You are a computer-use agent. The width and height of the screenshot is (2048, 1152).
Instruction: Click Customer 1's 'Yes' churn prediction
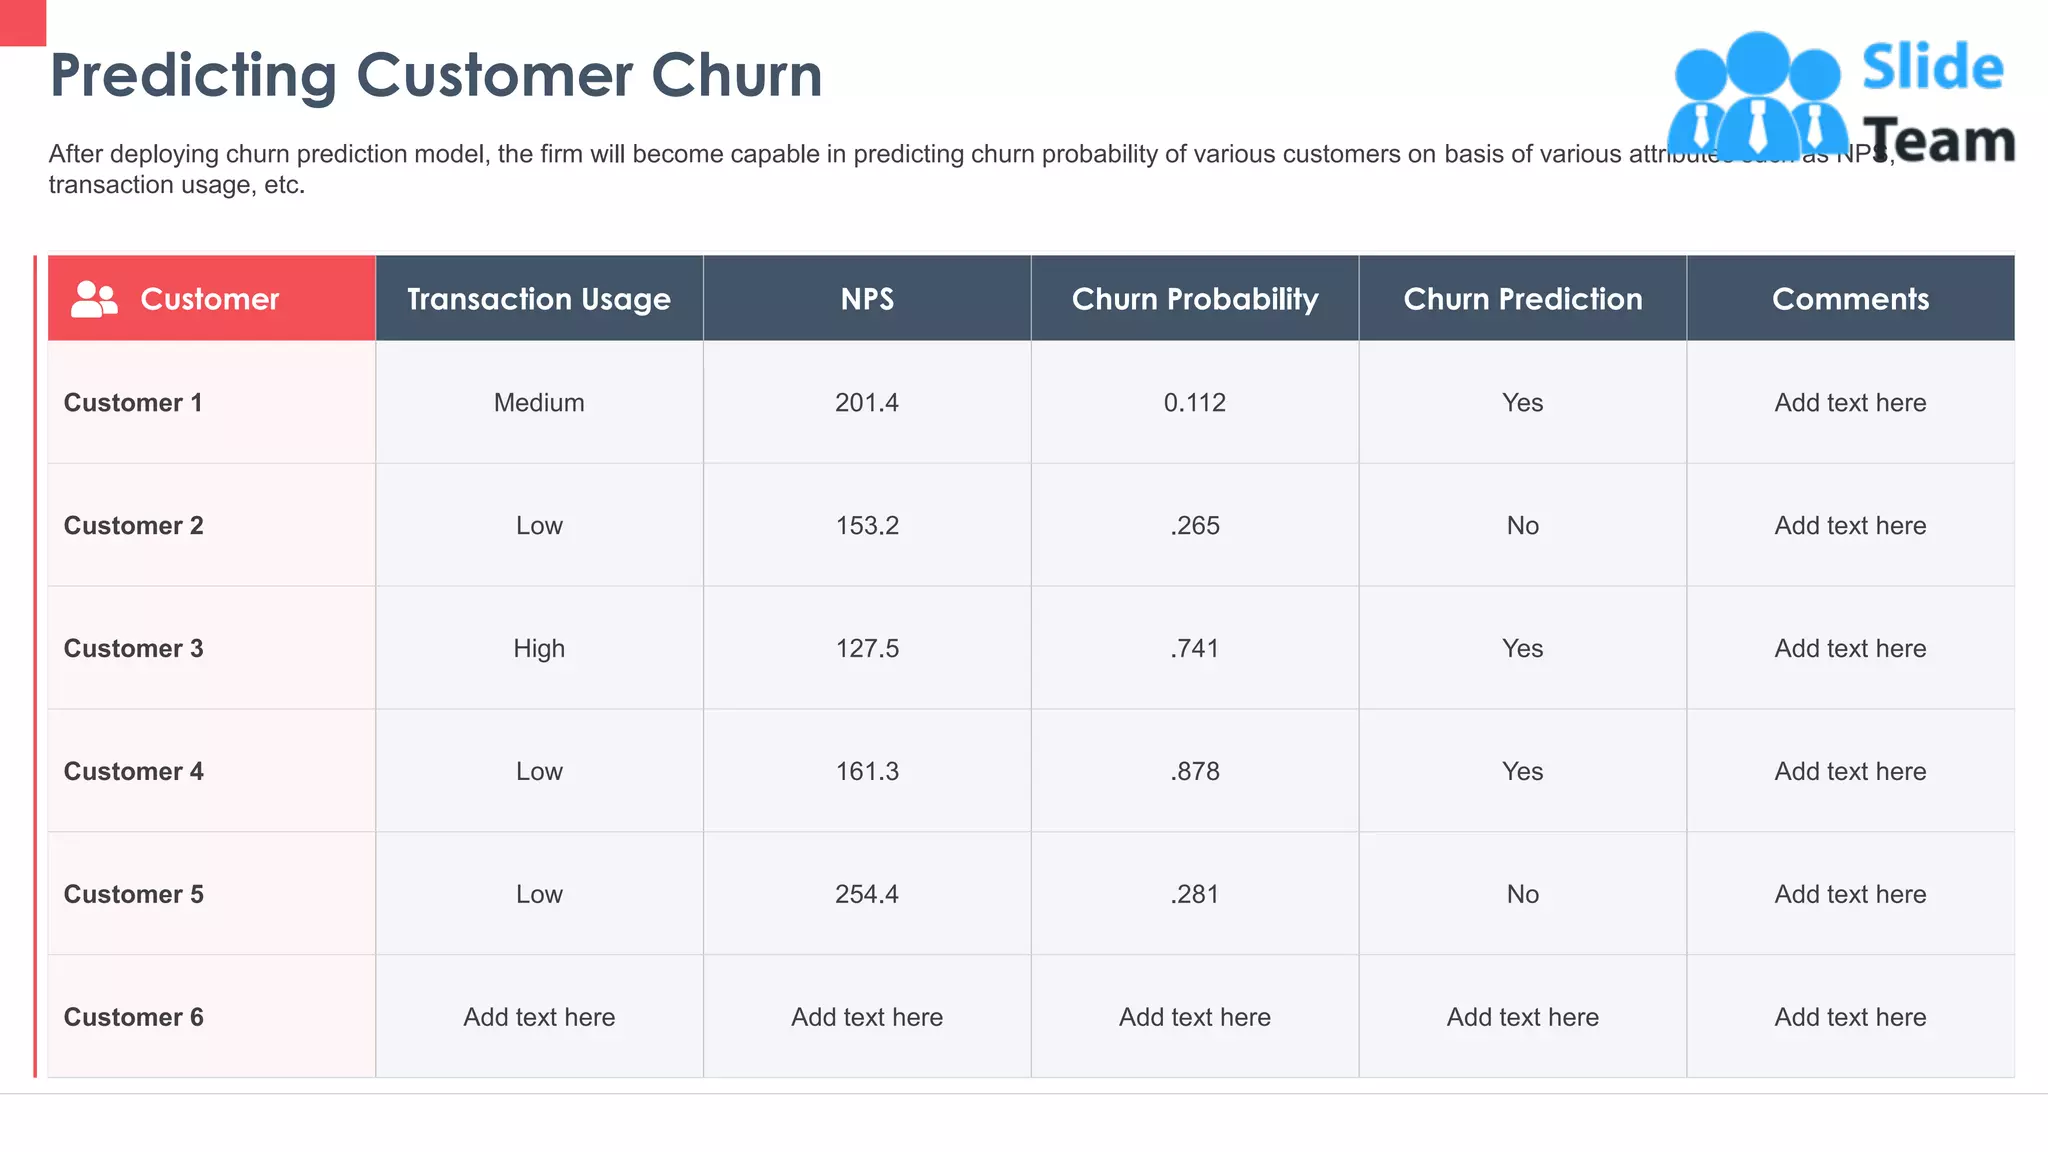[1523, 403]
